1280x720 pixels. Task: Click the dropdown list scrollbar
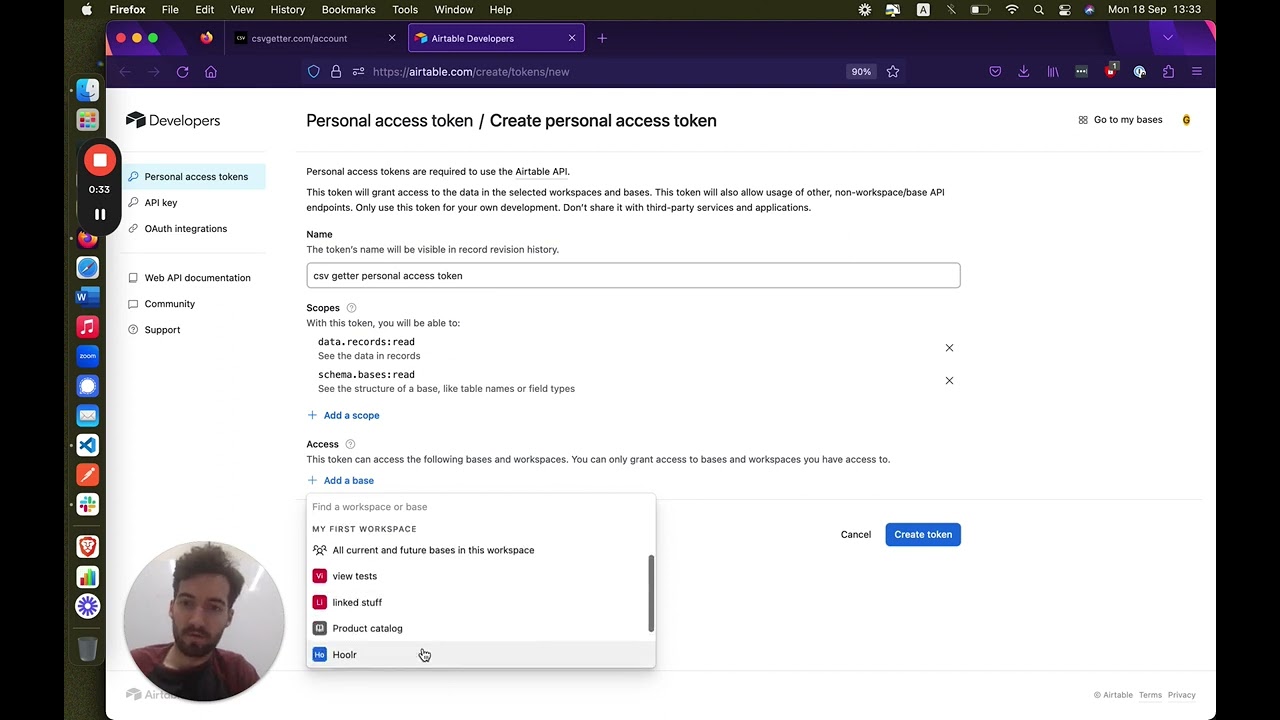point(651,594)
